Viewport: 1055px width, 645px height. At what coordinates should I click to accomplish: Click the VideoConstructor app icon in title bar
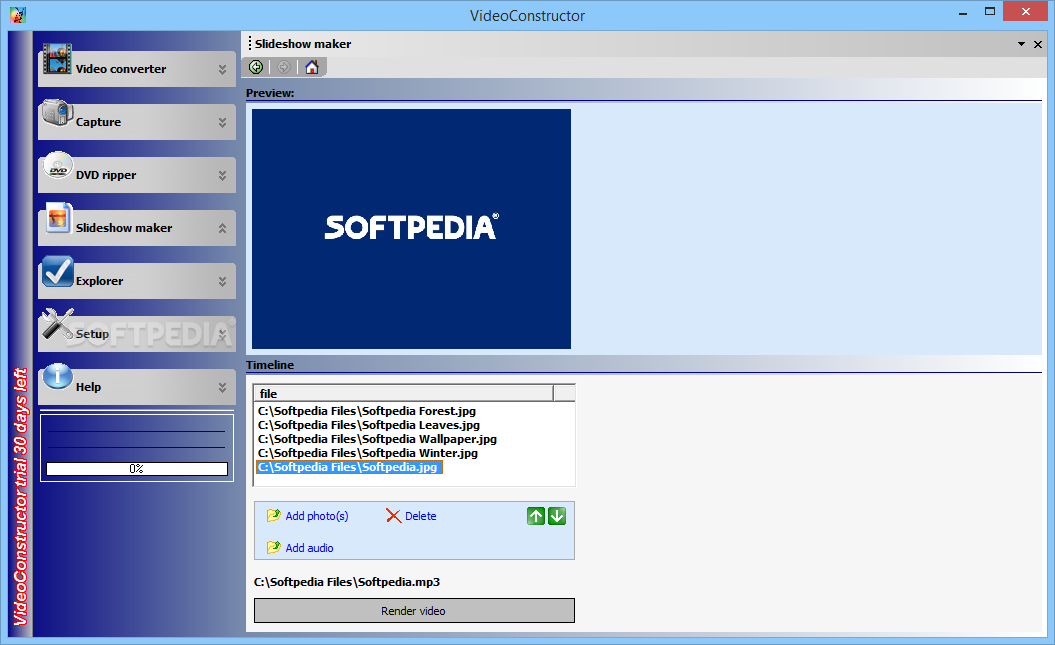coord(18,14)
